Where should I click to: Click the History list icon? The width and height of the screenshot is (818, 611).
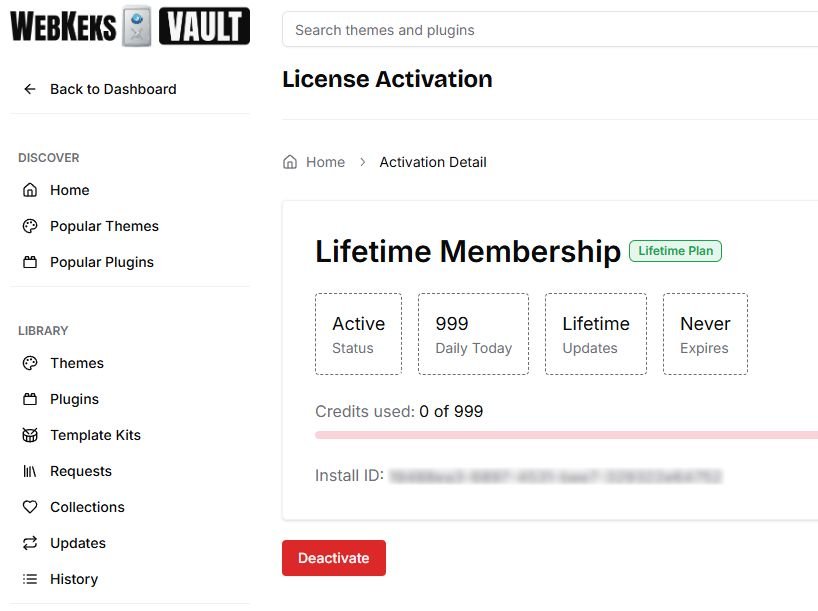coord(30,579)
